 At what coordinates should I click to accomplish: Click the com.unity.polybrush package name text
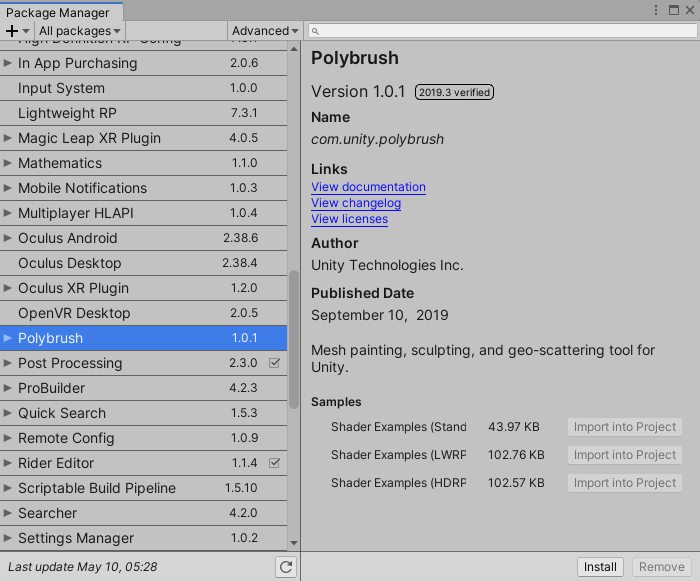click(377, 139)
